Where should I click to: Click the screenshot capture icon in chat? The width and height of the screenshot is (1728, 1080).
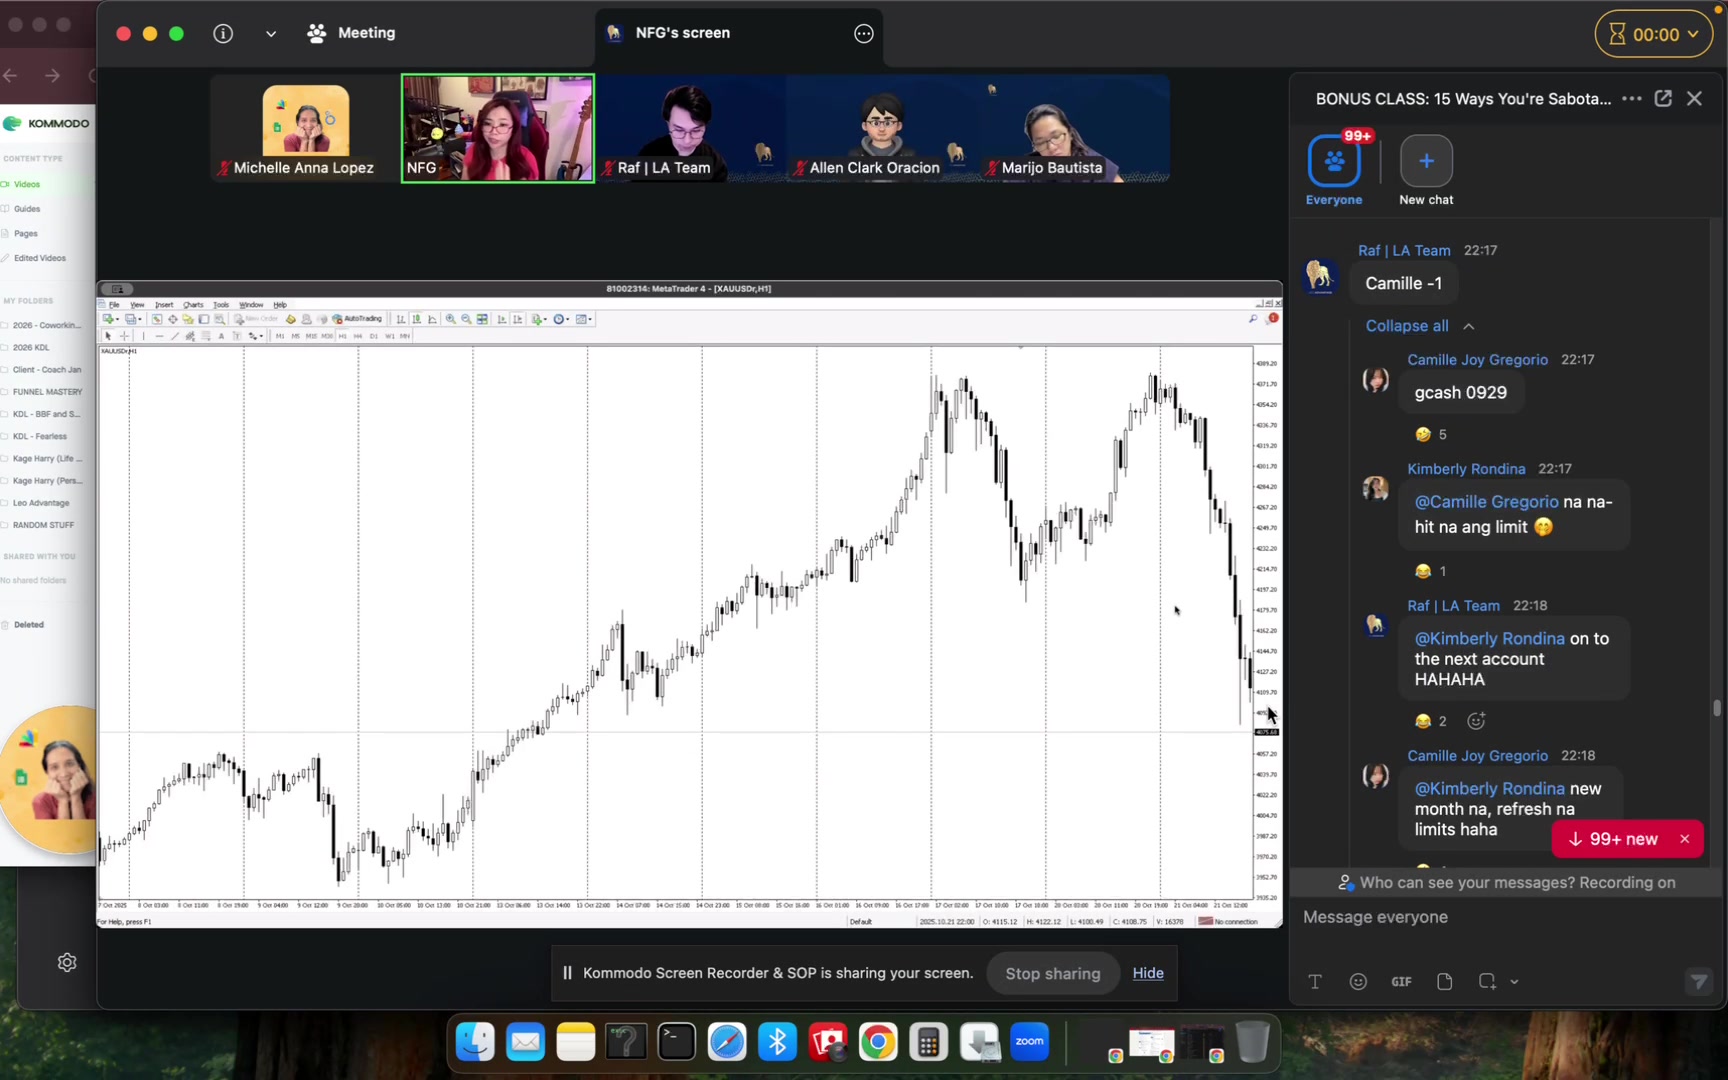[x=1487, y=982]
